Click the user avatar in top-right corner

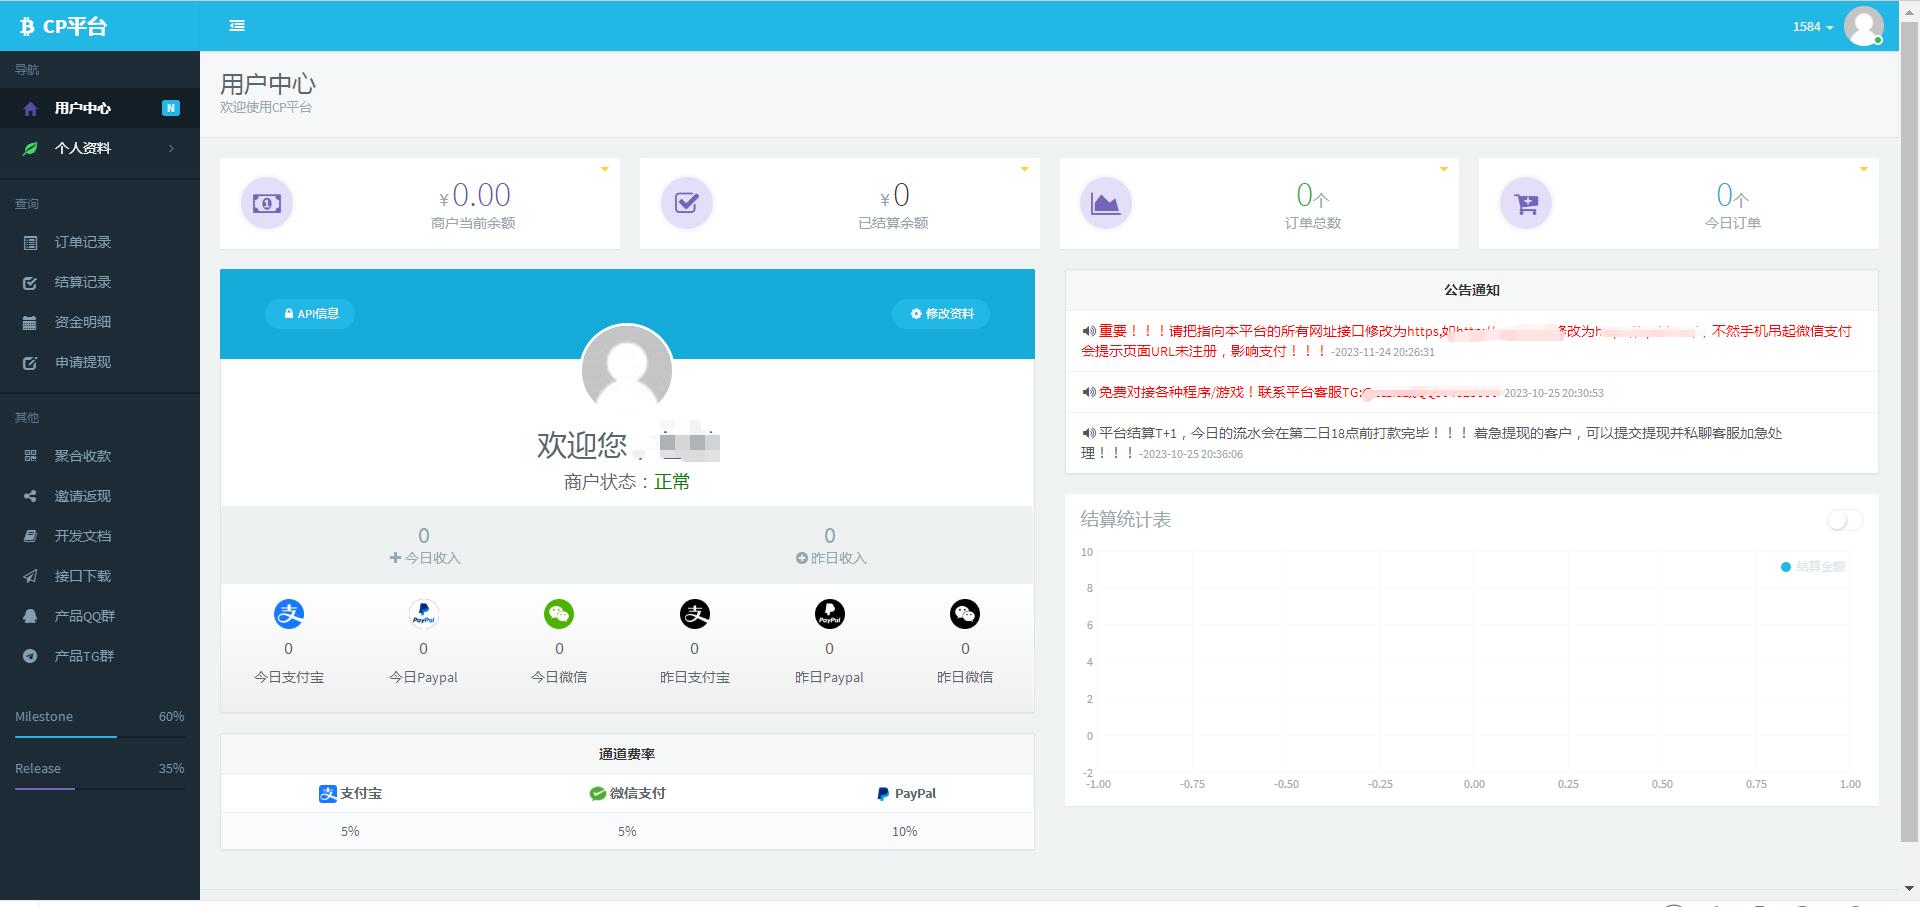(1864, 26)
